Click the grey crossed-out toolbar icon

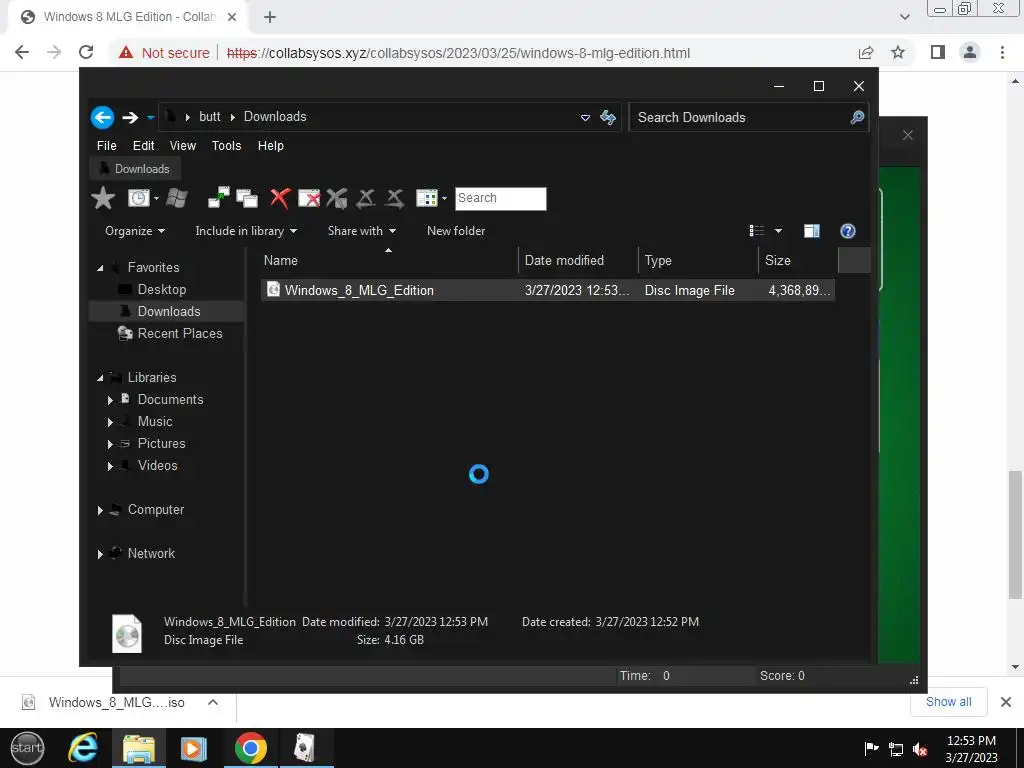[x=337, y=198]
